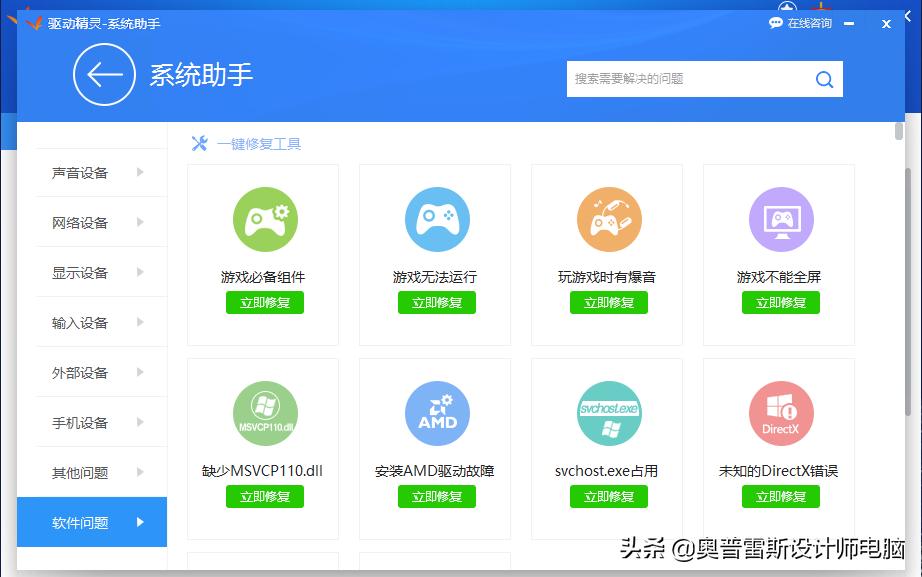This screenshot has height=577, width=922.
Task: Open 游戏不能全屏 purple monitor icon
Action: click(779, 218)
